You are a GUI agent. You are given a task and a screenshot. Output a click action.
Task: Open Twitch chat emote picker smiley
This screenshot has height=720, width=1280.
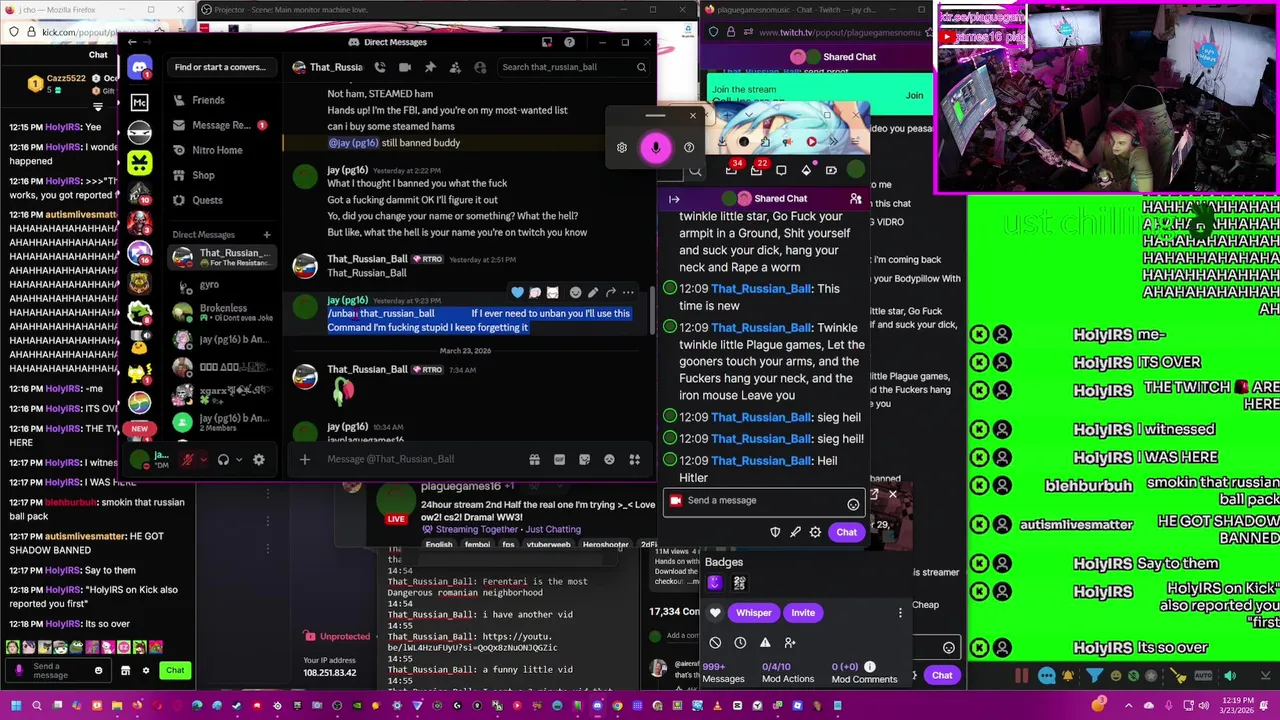click(x=853, y=504)
